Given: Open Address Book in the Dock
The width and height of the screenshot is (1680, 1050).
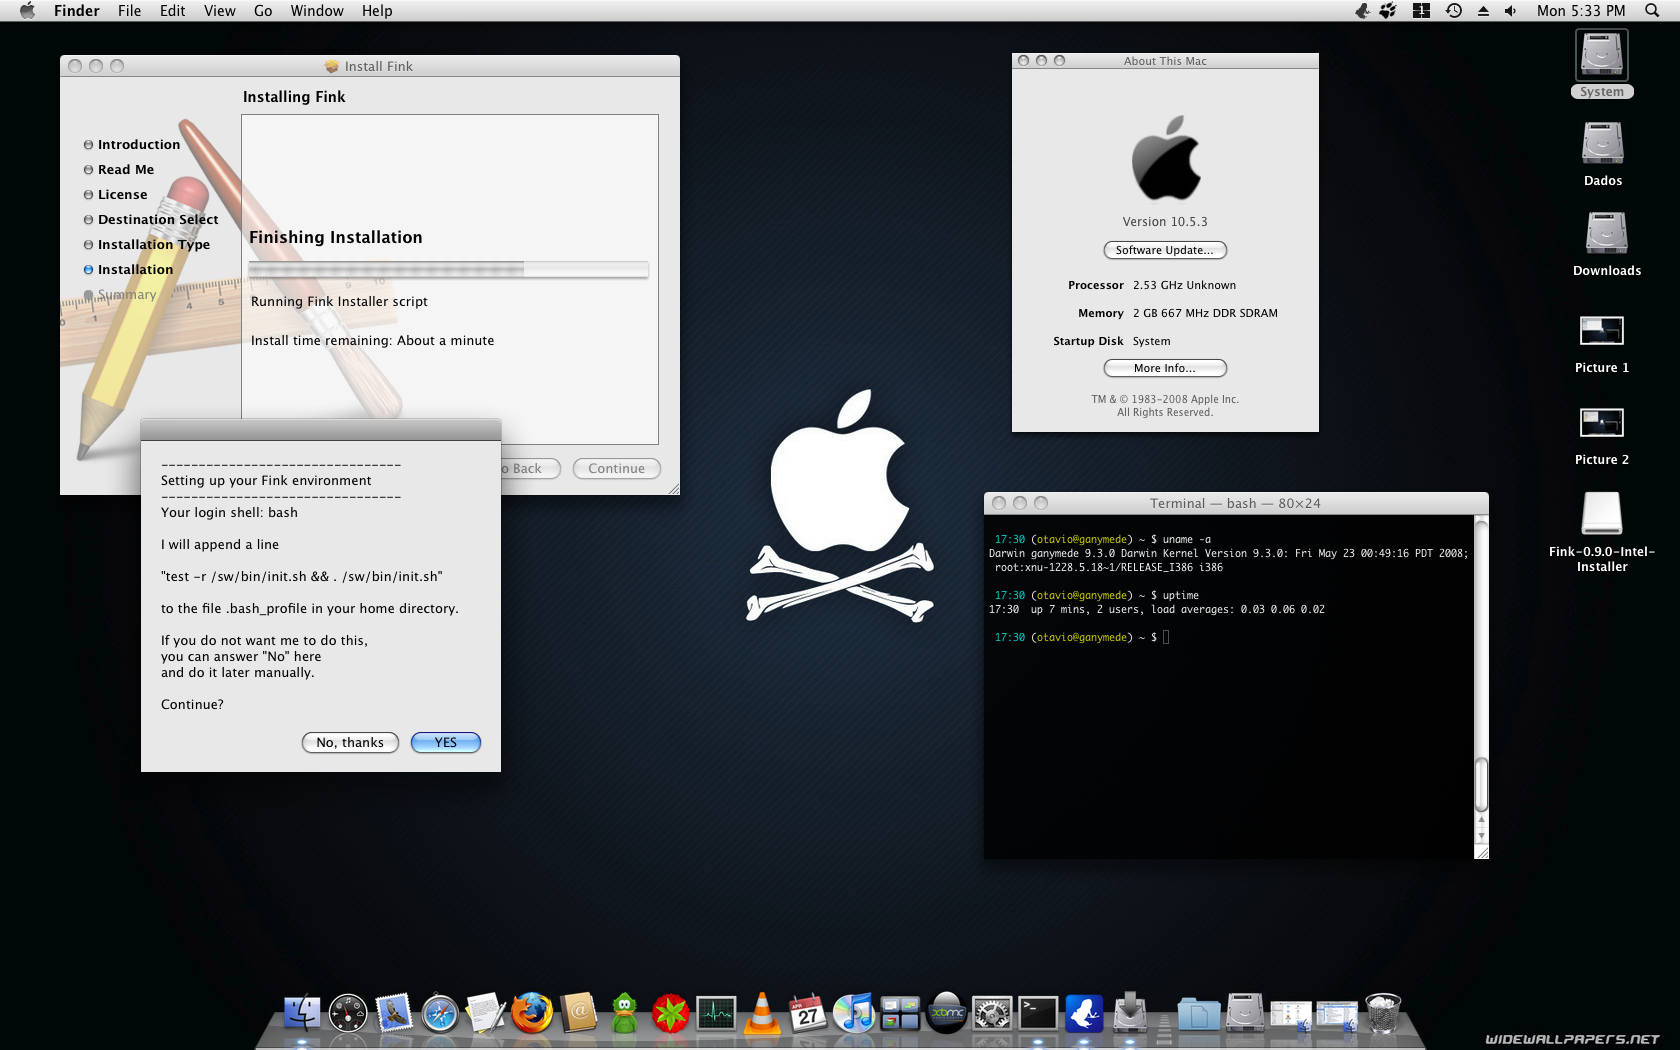Looking at the screenshot, I should [578, 1013].
